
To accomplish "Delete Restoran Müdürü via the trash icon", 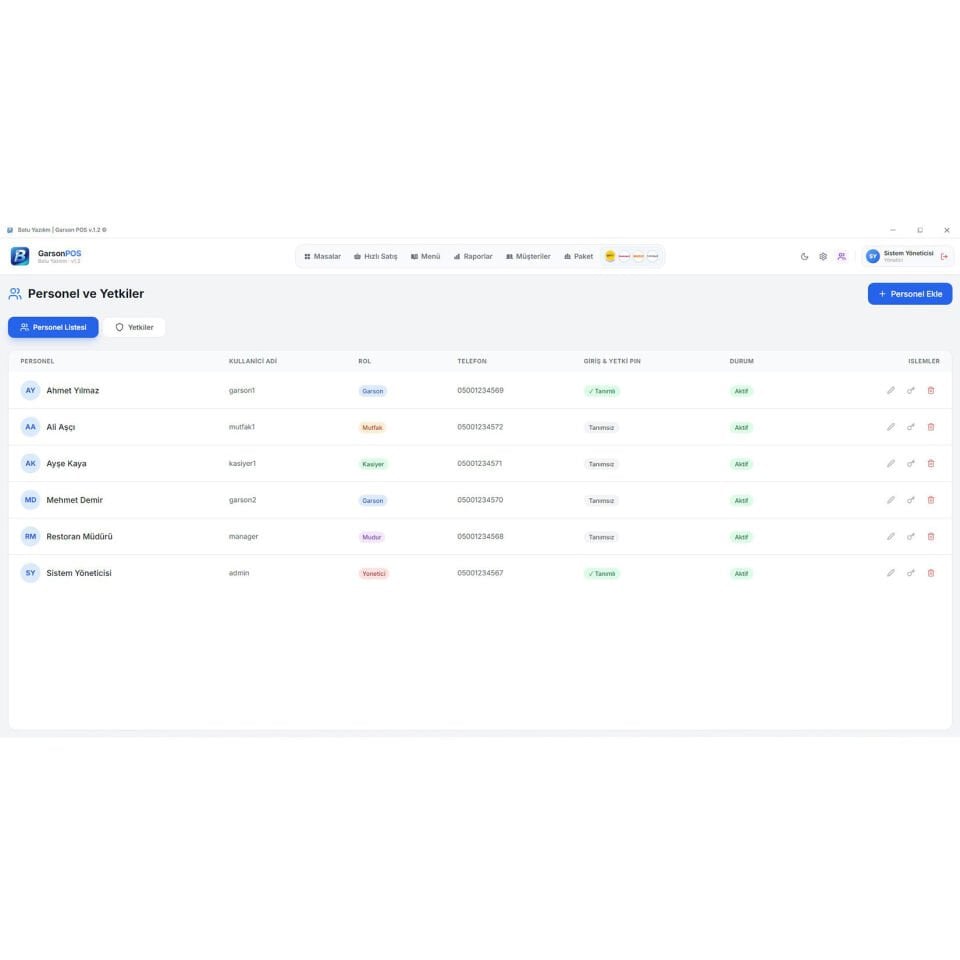I will 931,536.
